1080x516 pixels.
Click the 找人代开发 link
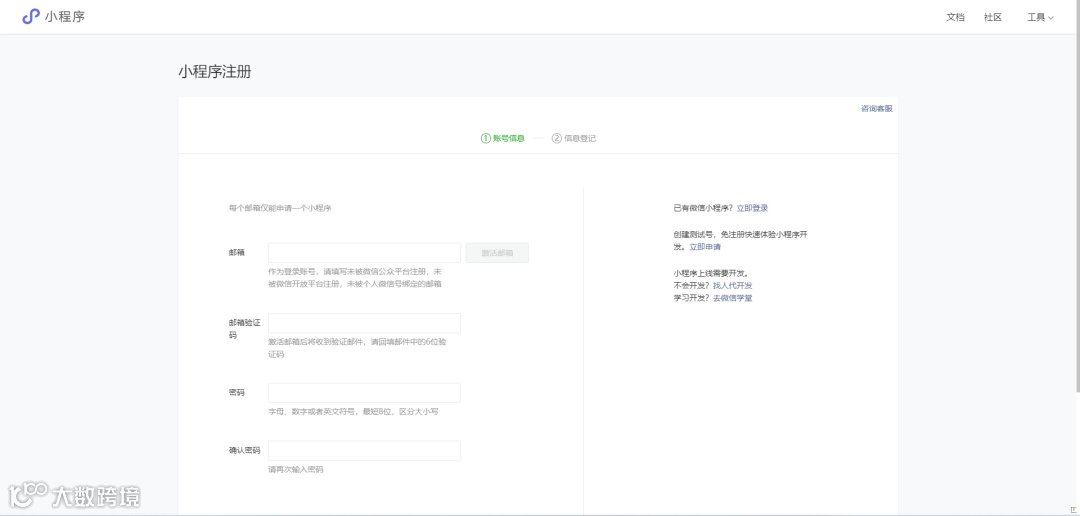tap(732, 285)
